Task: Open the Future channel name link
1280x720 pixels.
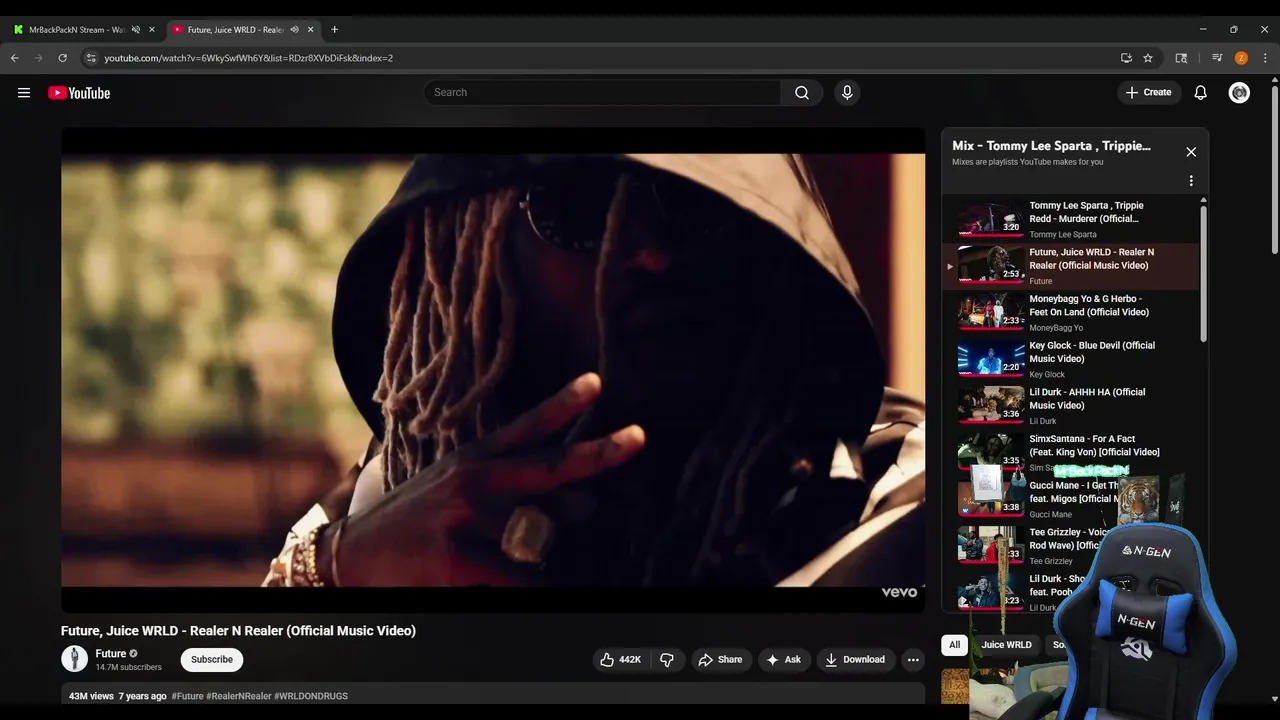Action: (111, 654)
